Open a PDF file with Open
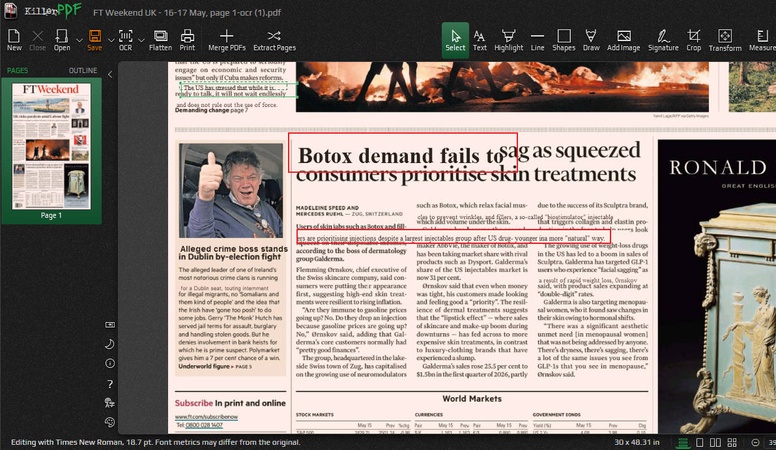This screenshot has width=776, height=450. point(62,40)
